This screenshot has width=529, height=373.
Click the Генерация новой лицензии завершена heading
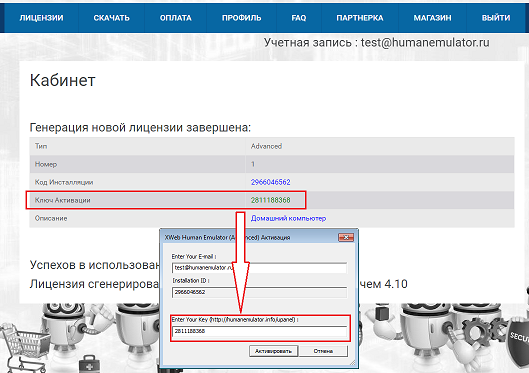tap(140, 127)
